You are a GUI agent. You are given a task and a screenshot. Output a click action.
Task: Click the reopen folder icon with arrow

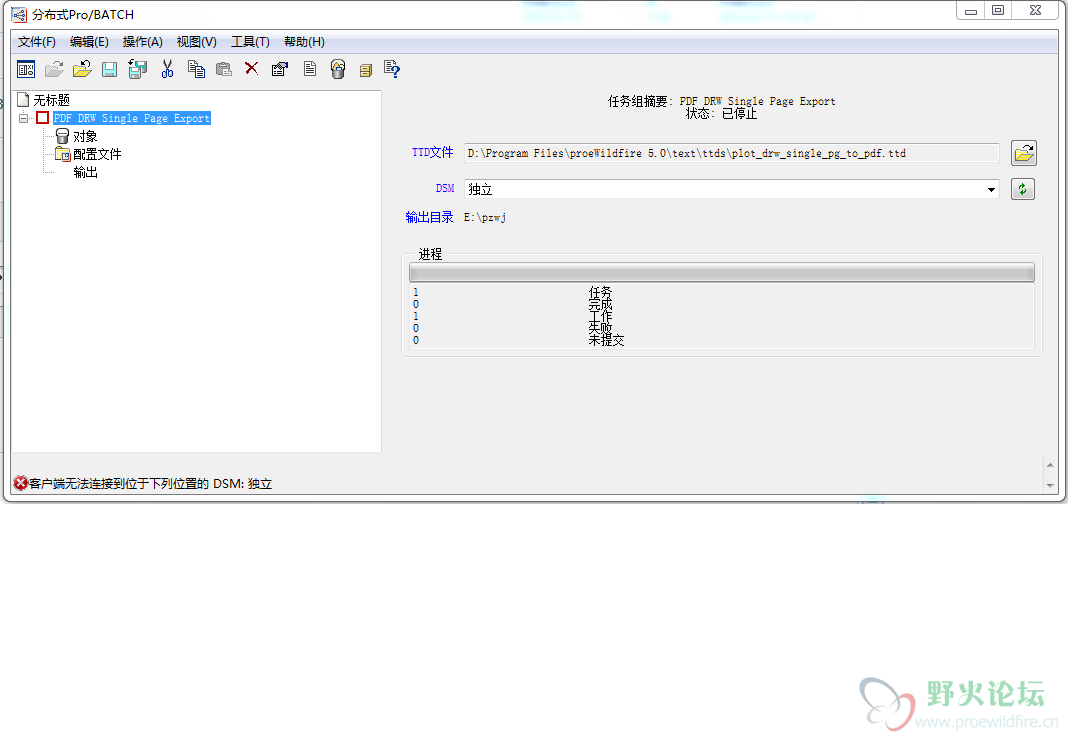(x=82, y=69)
